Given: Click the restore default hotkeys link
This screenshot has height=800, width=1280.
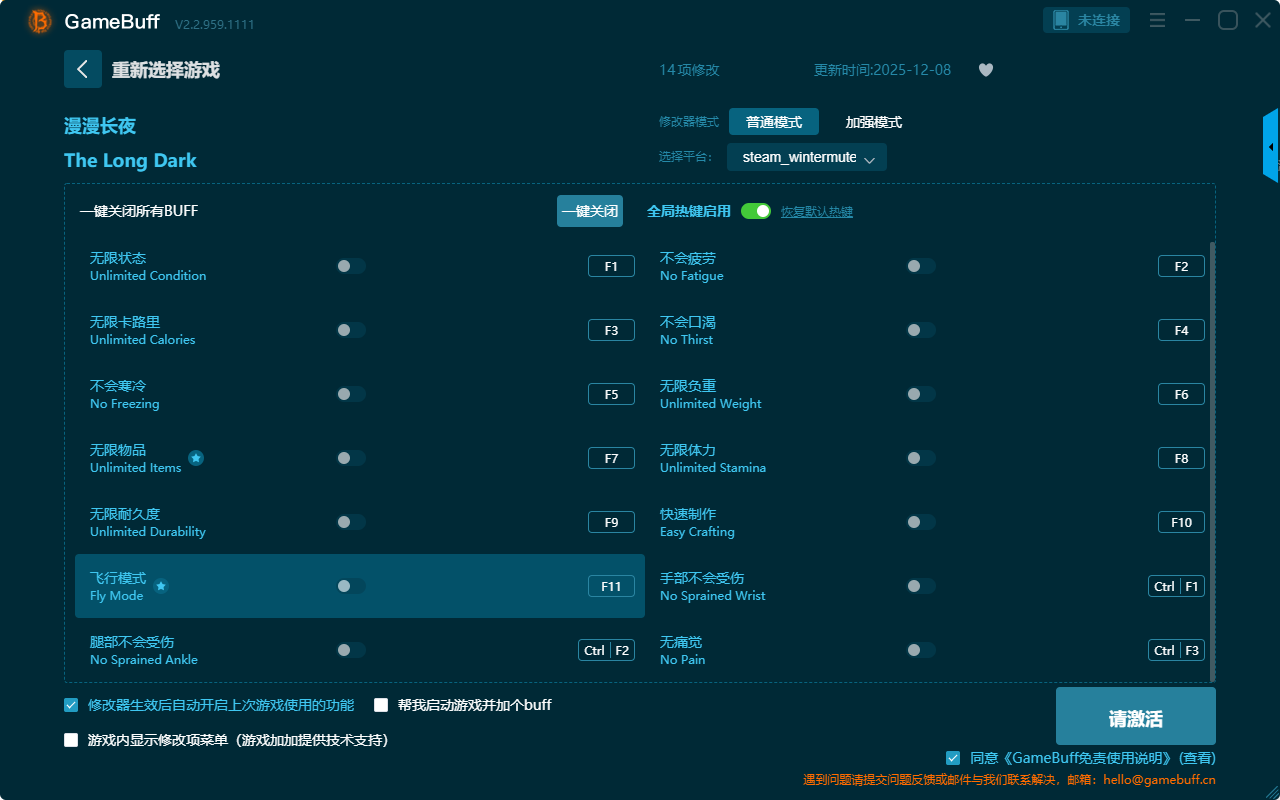Looking at the screenshot, I should pos(816,212).
